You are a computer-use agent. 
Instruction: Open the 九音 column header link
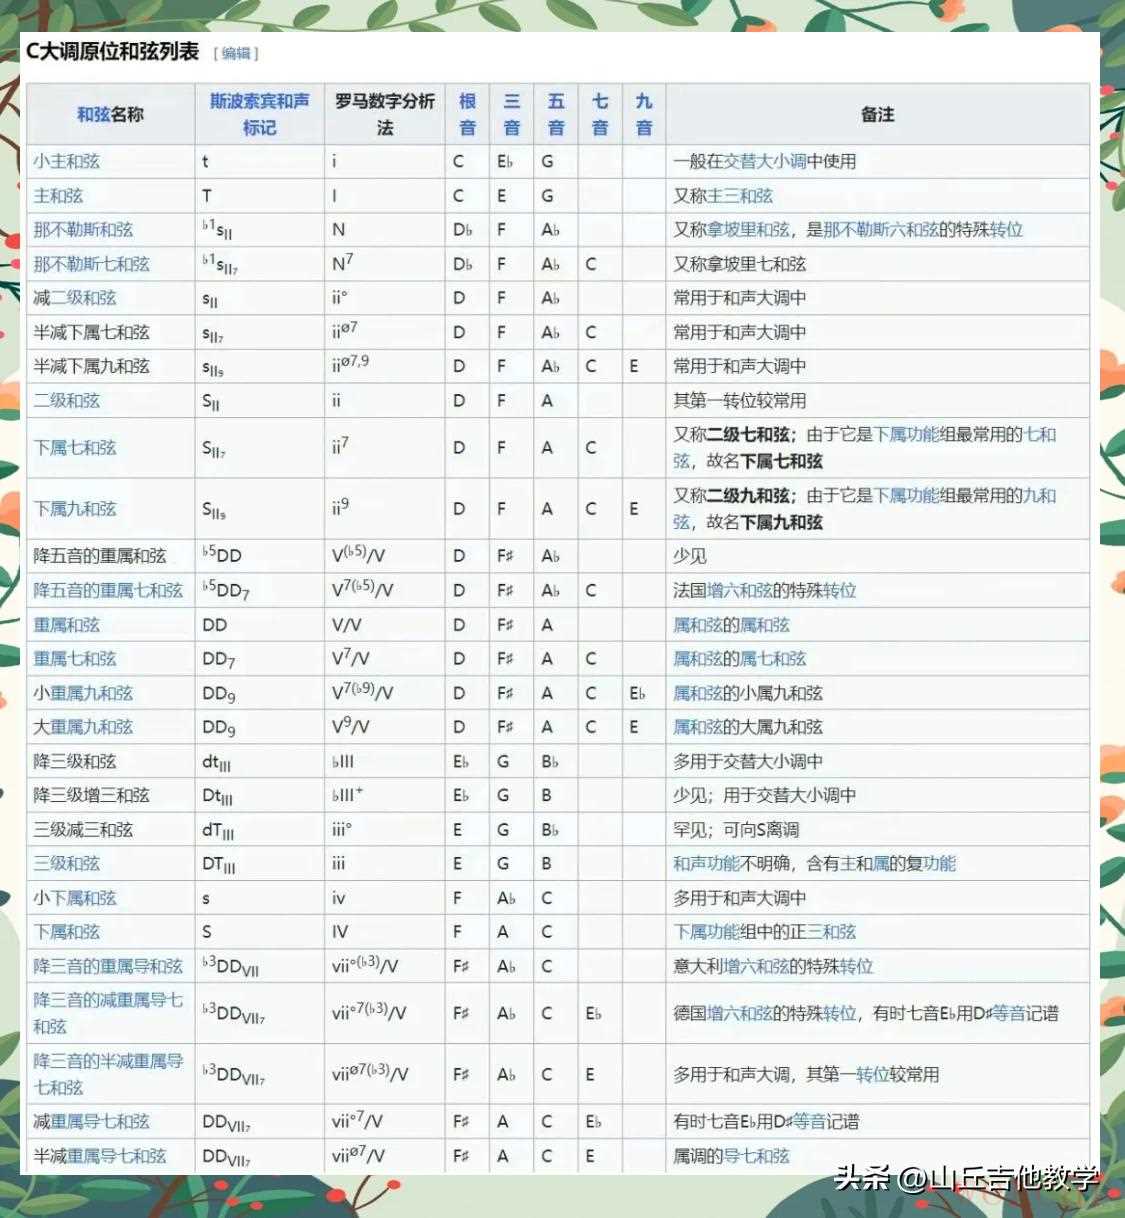pyautogui.click(x=644, y=114)
